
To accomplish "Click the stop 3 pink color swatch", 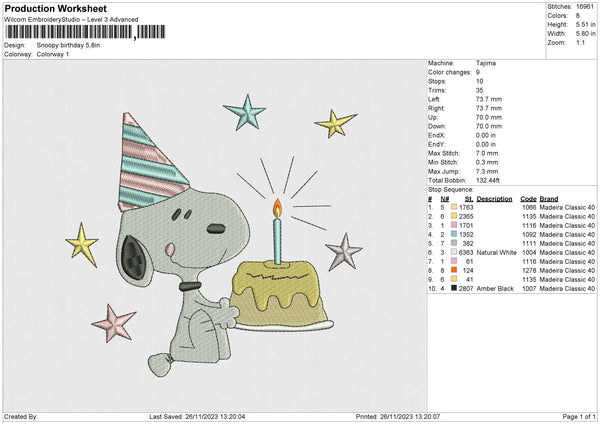I will click(x=454, y=225).
